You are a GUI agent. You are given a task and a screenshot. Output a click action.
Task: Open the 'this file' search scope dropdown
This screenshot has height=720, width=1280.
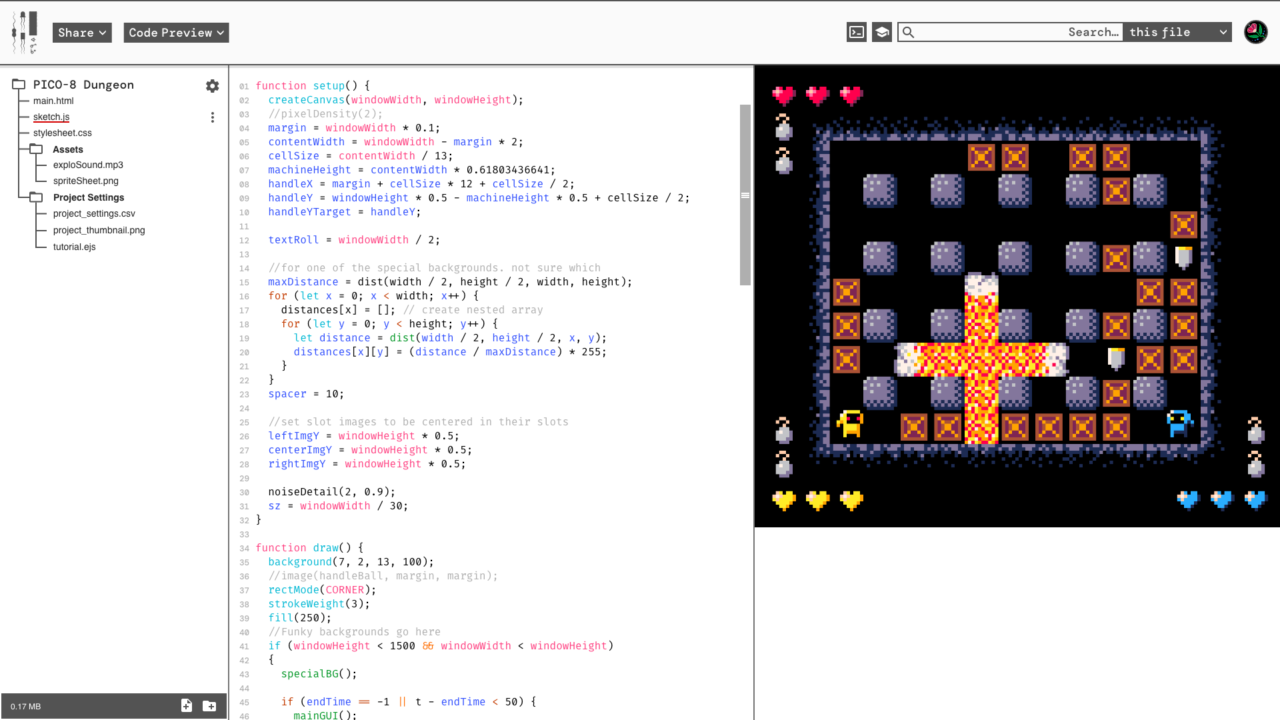tap(1177, 32)
